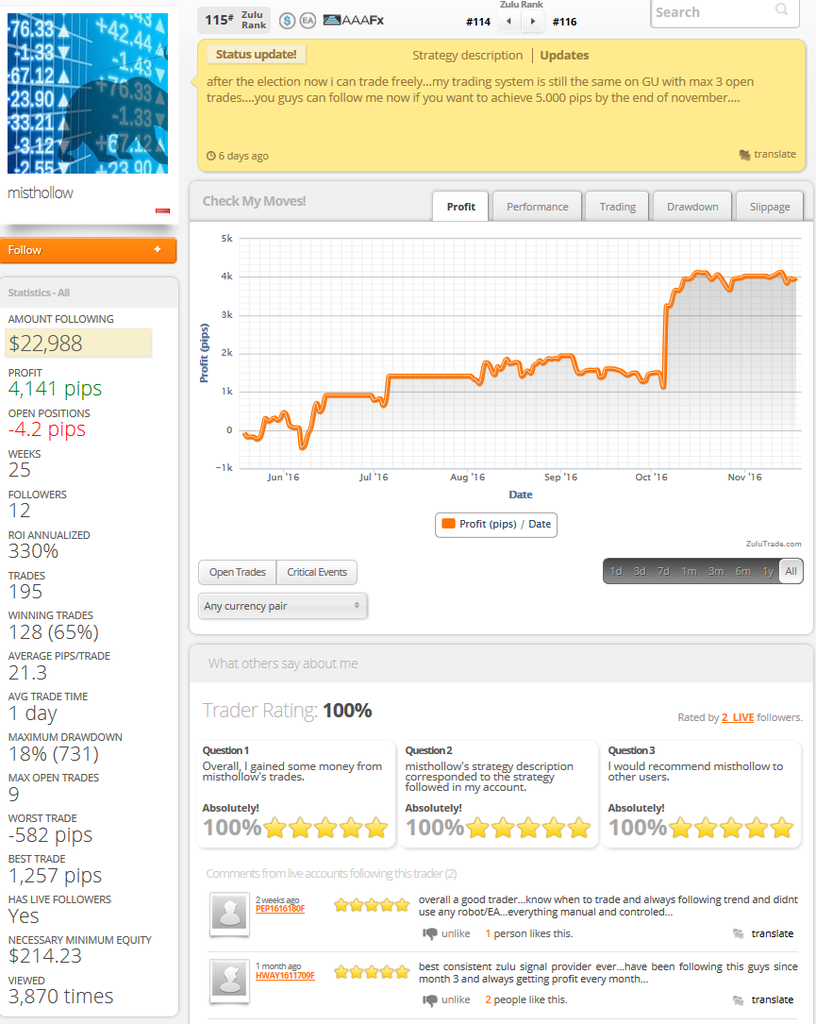Click the misthollow profile picture
The width and height of the screenshot is (816, 1024).
tap(87, 93)
